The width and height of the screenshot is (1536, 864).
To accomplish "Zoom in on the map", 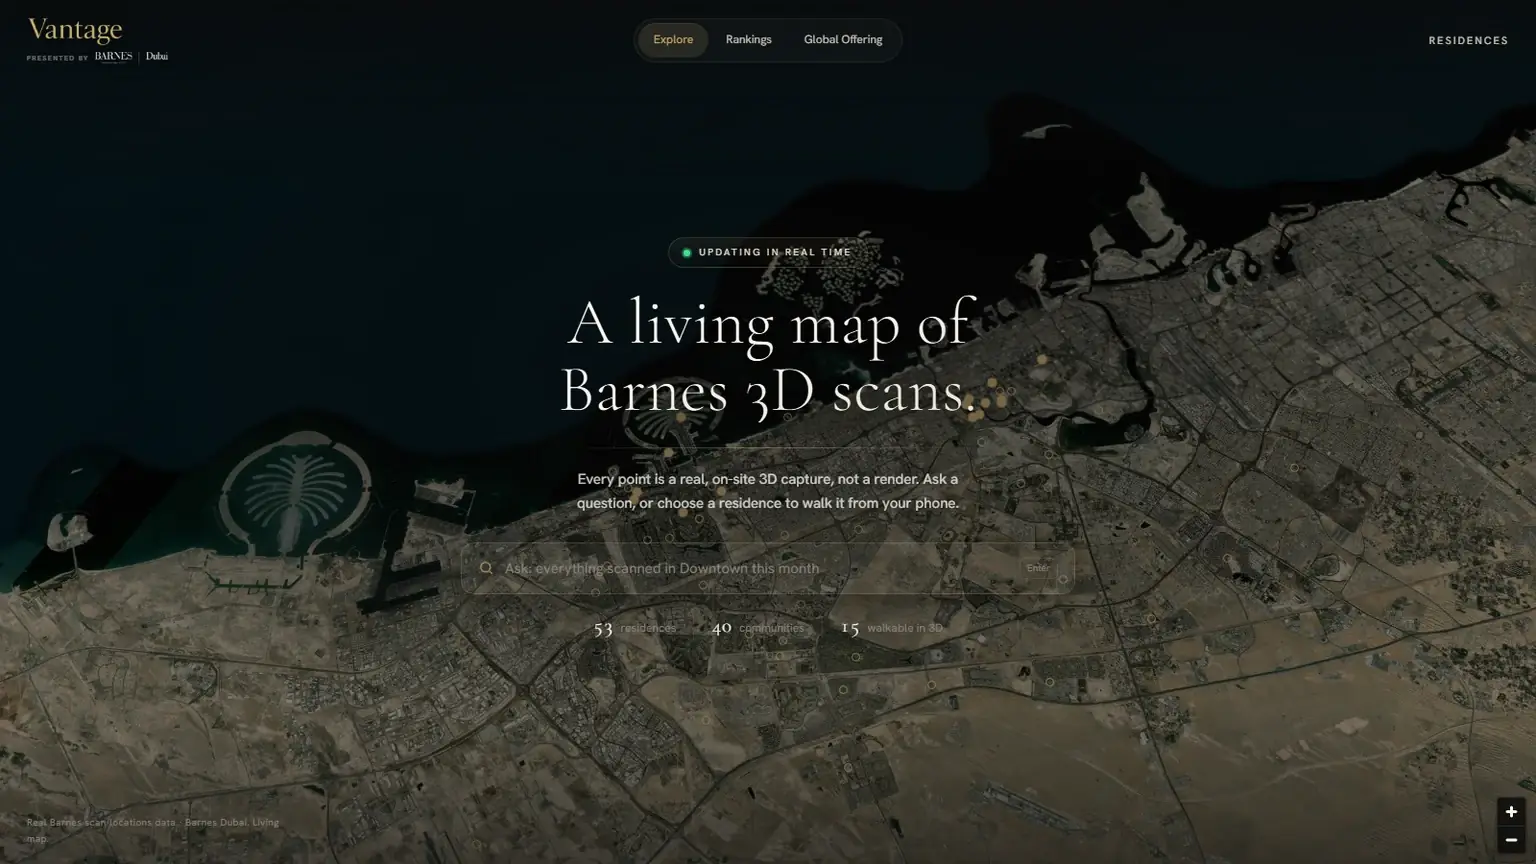I will tap(1511, 812).
